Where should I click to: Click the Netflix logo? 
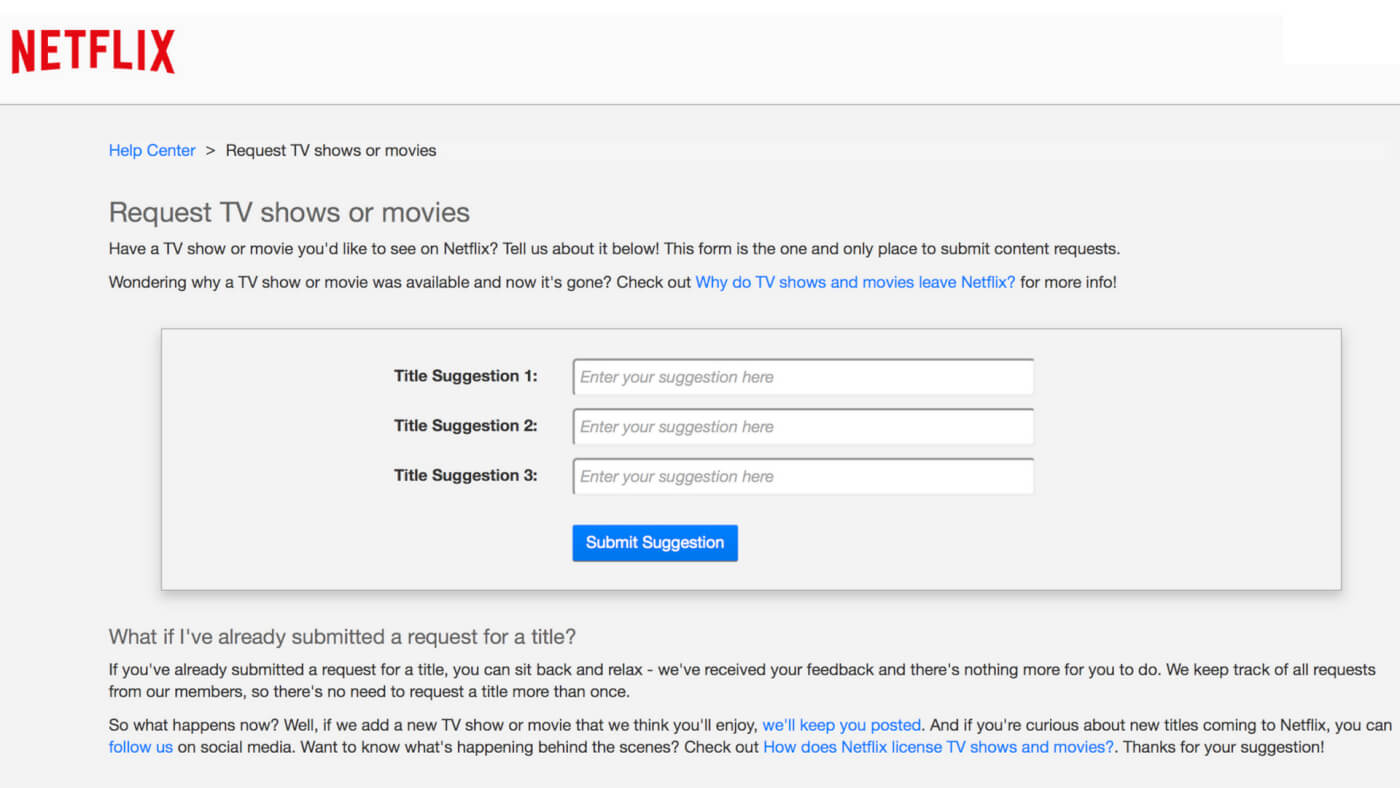[93, 51]
